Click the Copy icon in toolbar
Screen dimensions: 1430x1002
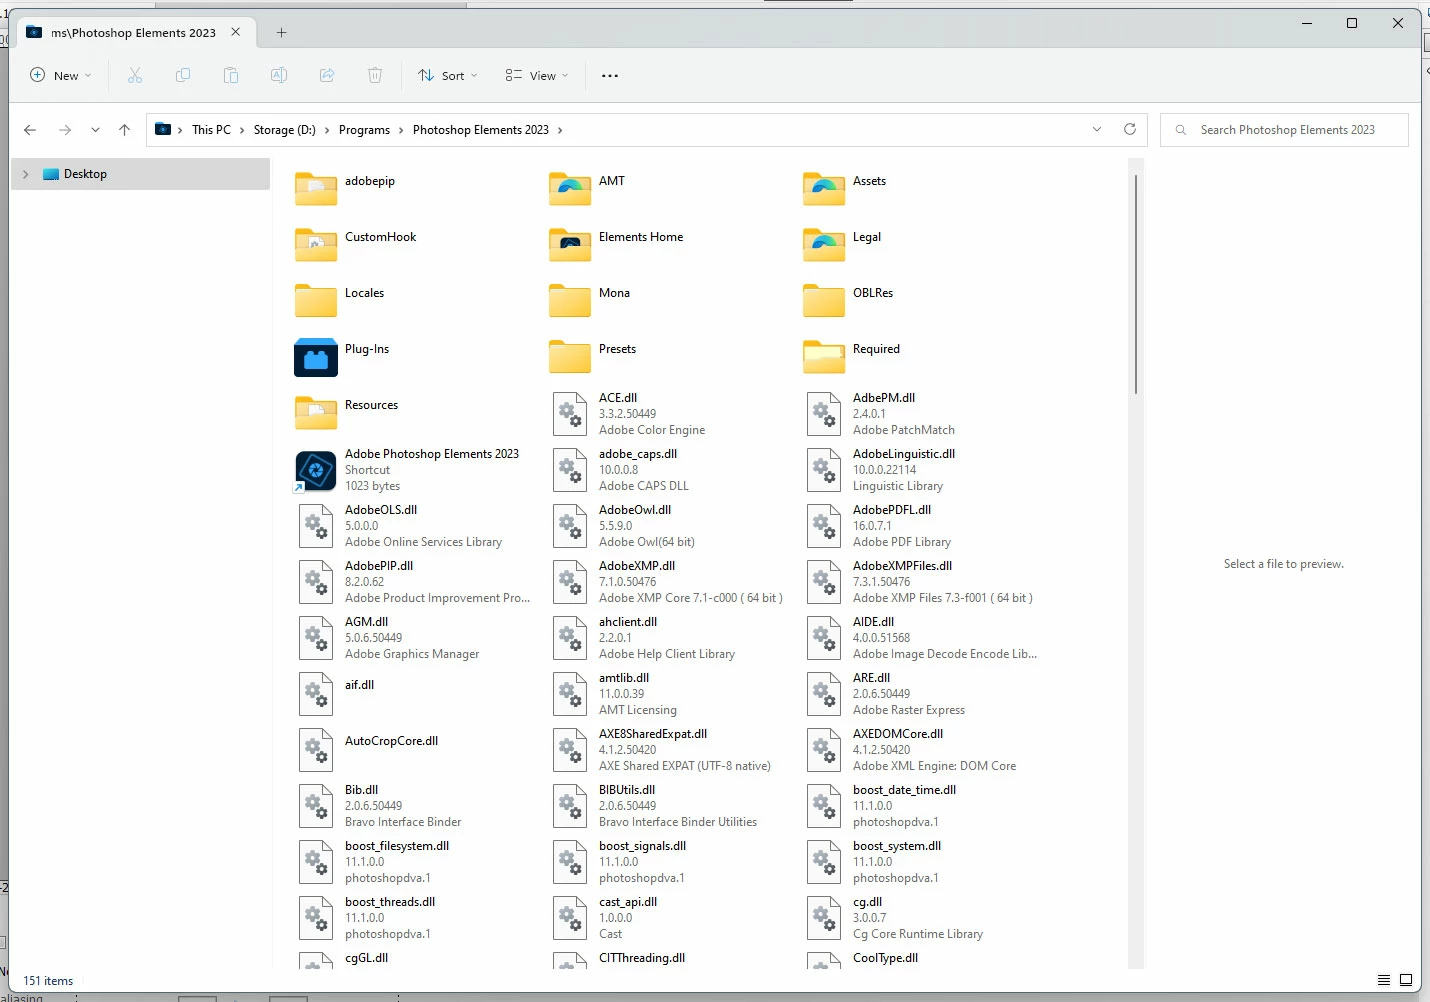coord(183,75)
